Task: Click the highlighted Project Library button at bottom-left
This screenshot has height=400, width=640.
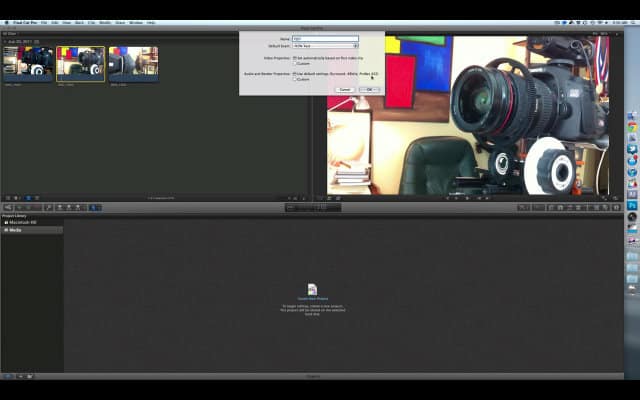Action: [7, 376]
